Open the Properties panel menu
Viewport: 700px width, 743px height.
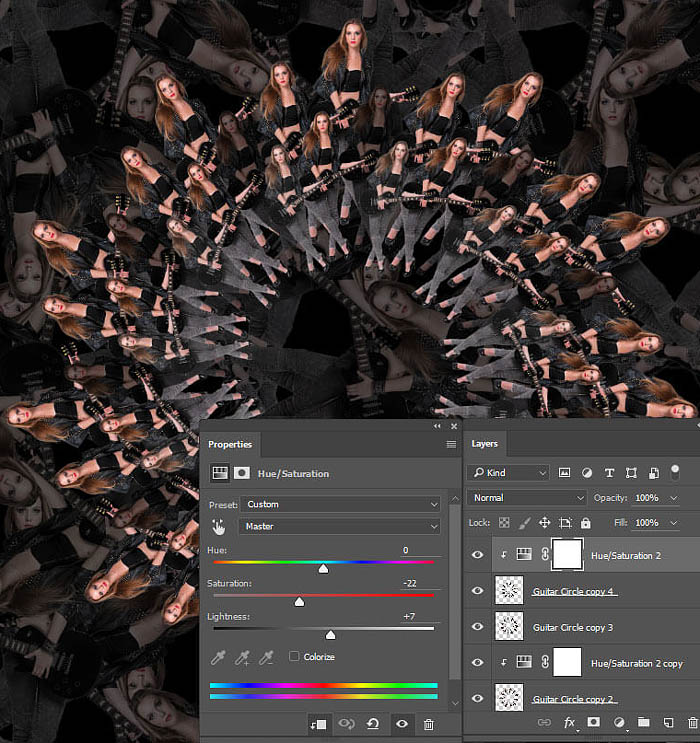451,444
